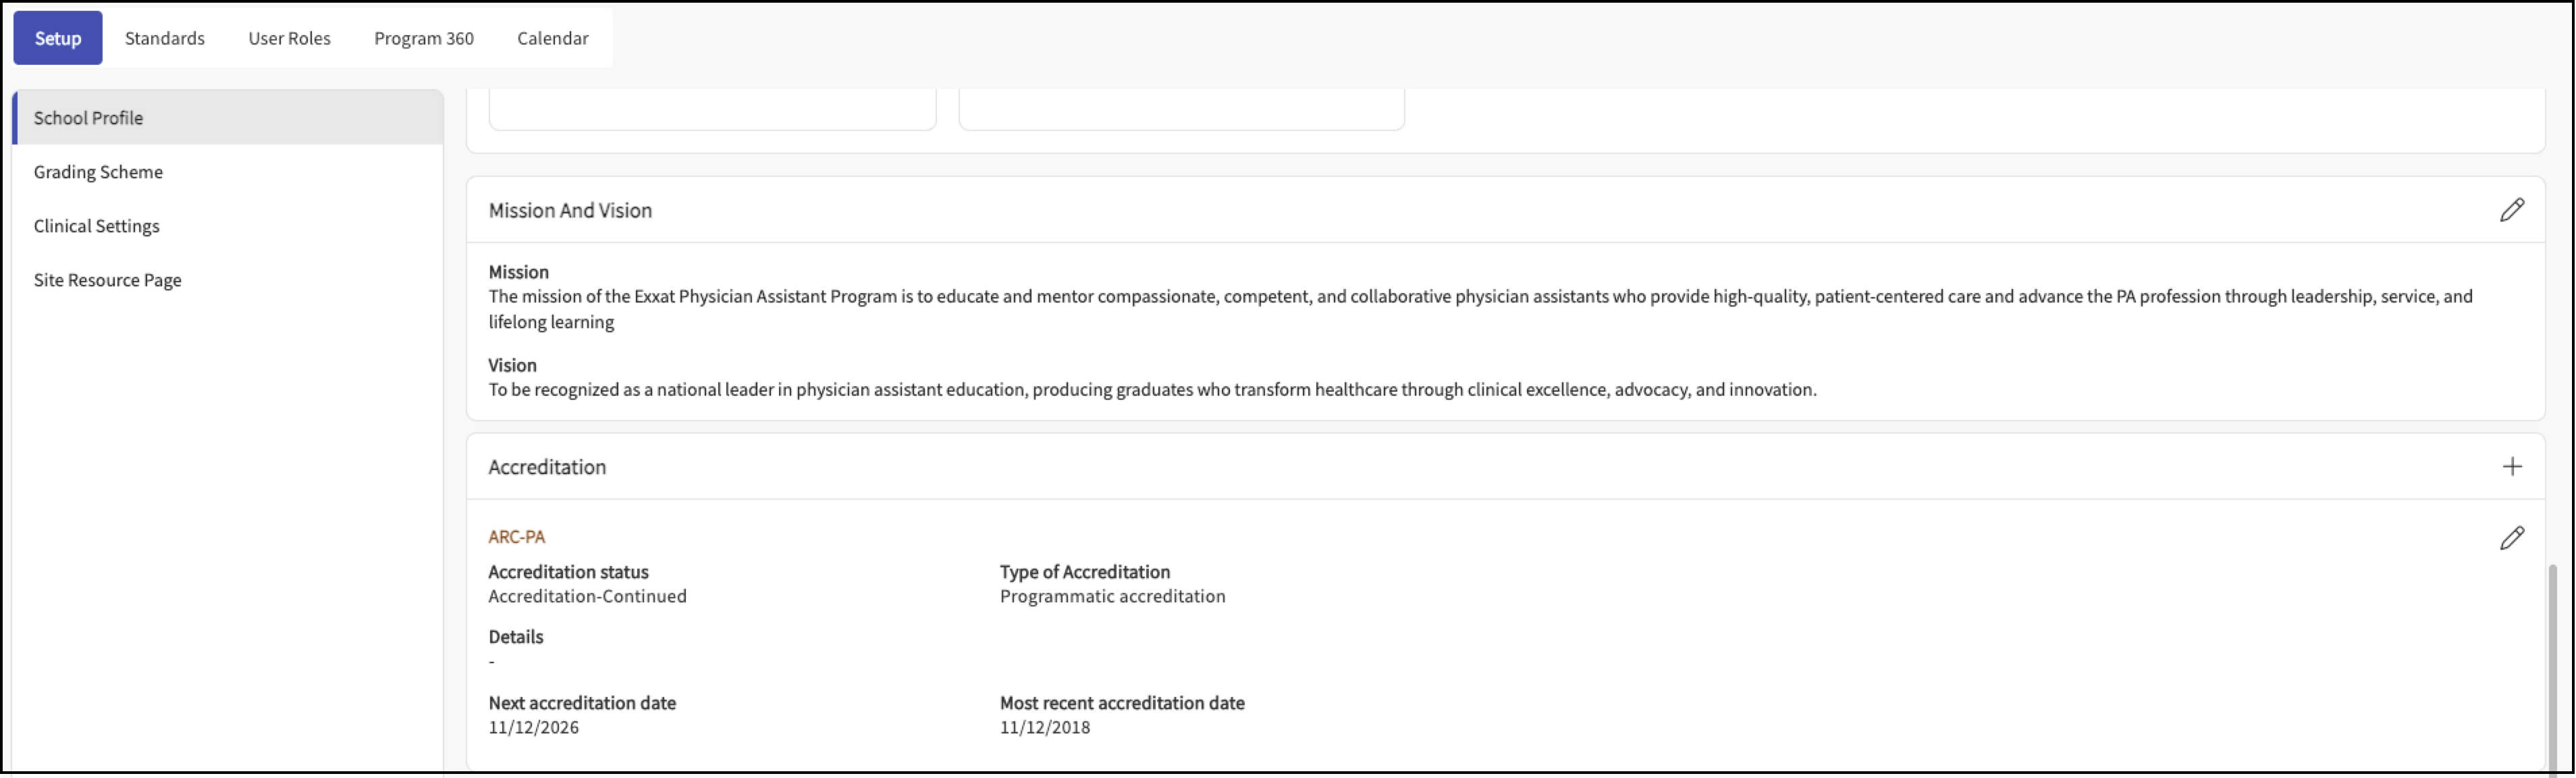Edit the ARC-PA accreditation entry

point(2511,538)
